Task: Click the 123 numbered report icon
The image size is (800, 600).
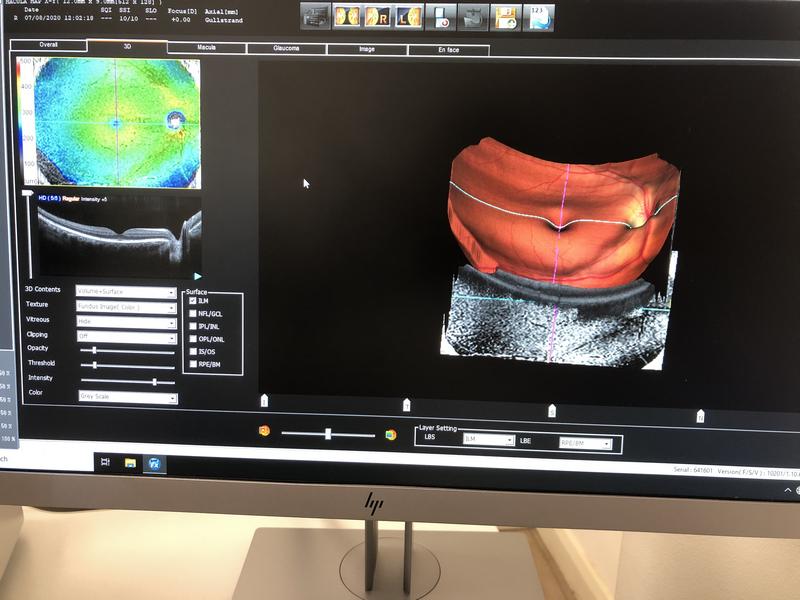Action: 539,17
